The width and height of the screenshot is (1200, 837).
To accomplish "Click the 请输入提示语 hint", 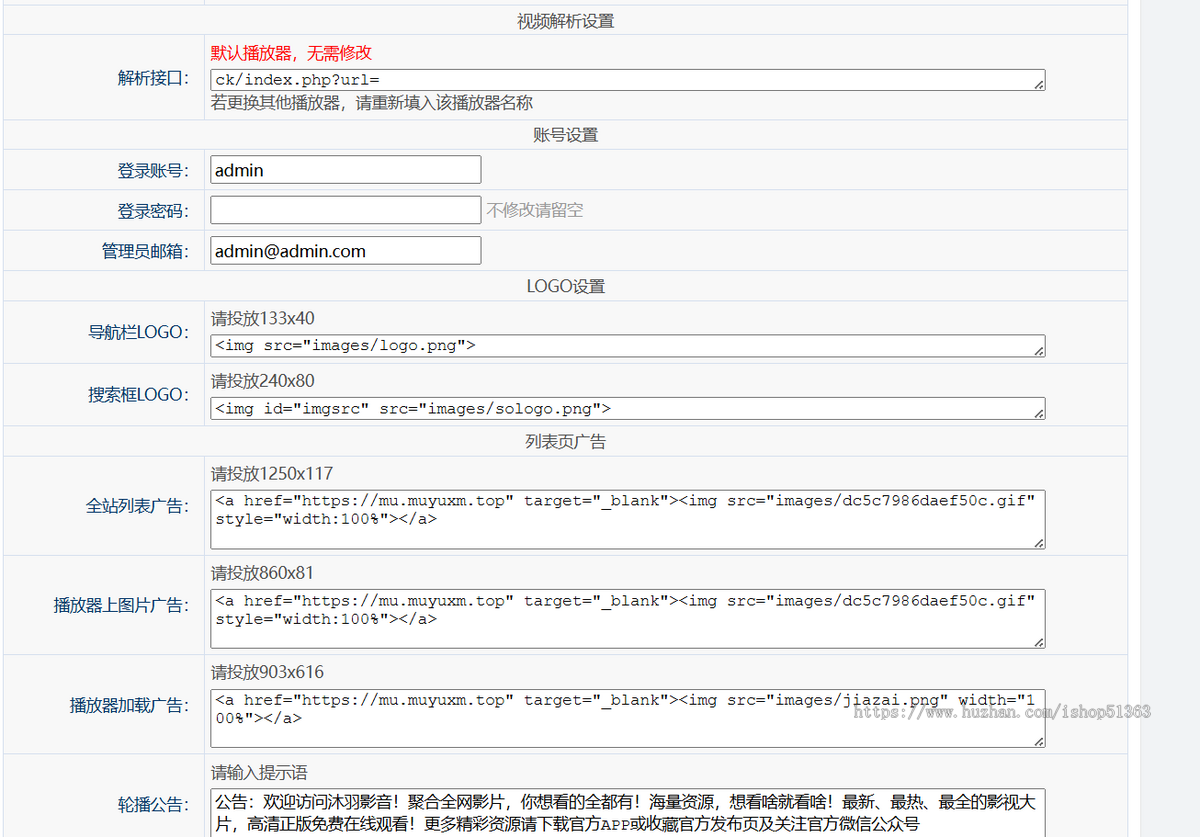I will point(259,773).
